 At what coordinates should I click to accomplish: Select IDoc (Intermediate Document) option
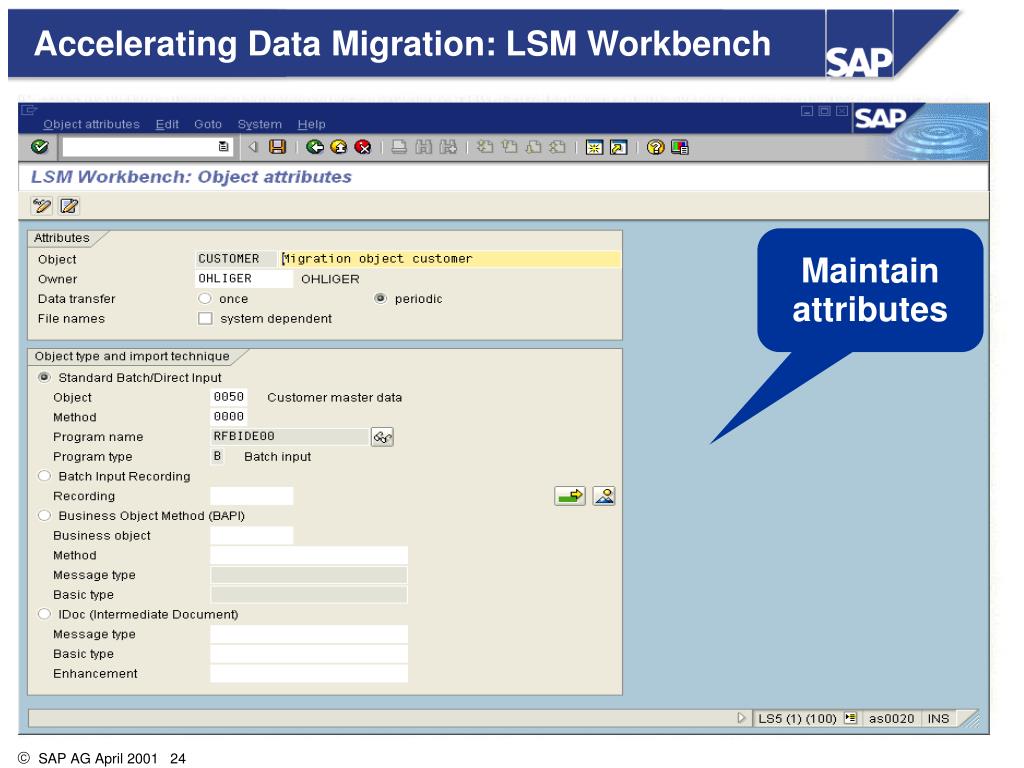point(44,614)
